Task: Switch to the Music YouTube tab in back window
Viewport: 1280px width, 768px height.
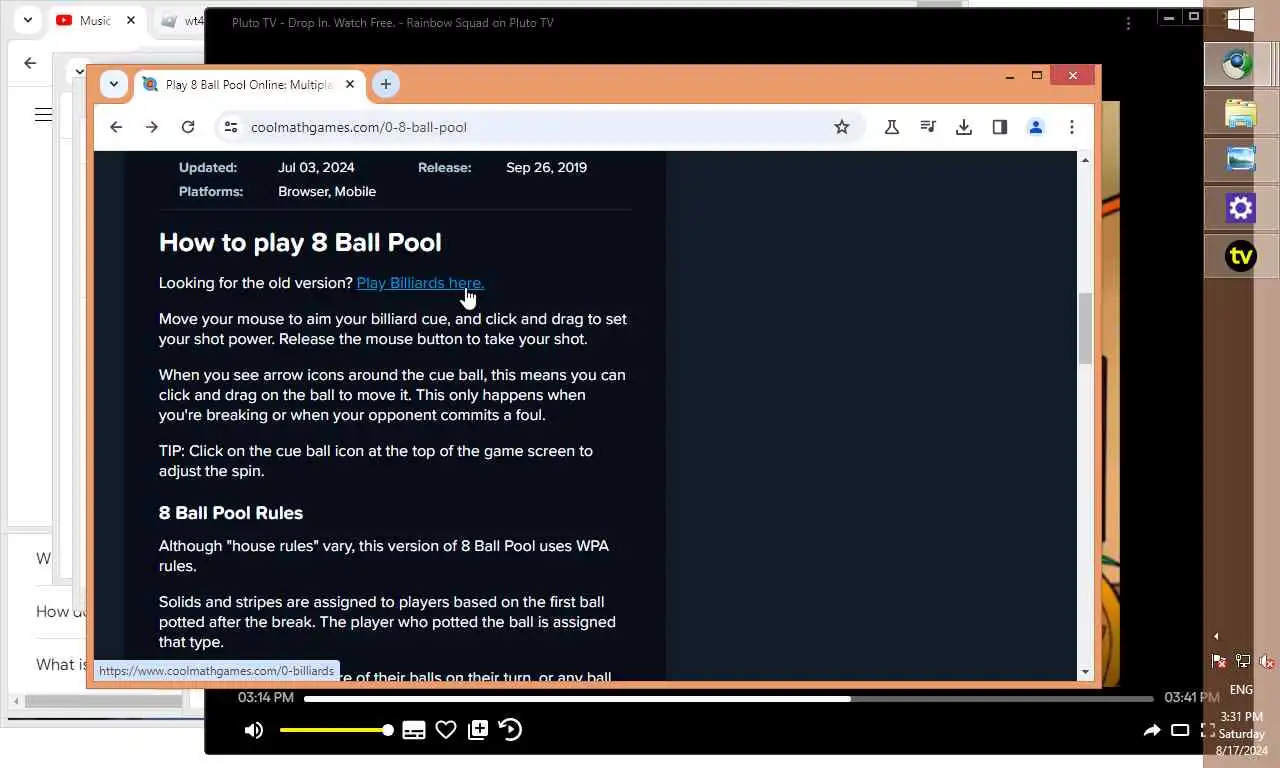Action: tap(96, 20)
